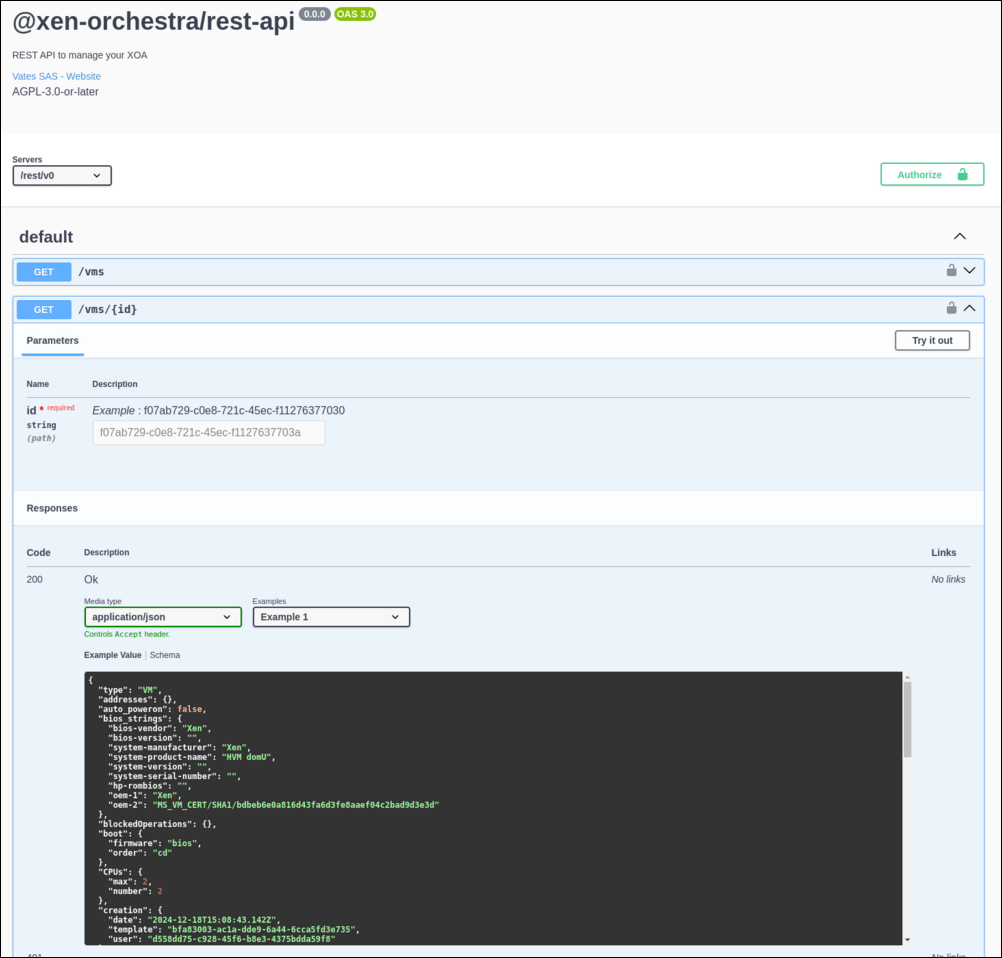Collapse the default section

959,237
